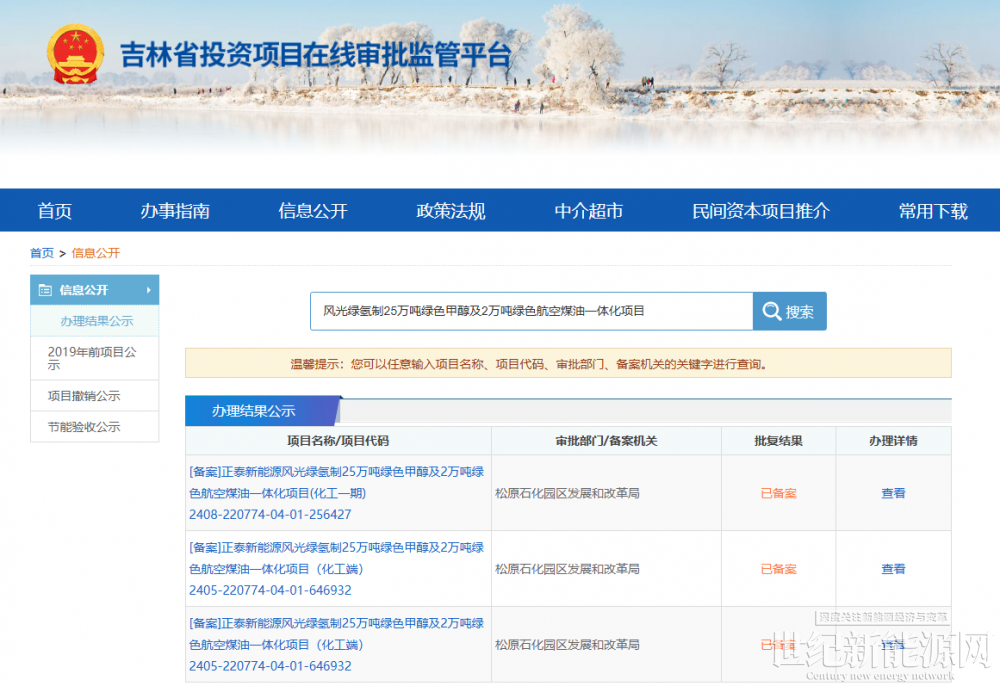Click 查看 for project 2408-220774-04-01-256427
This screenshot has width=1000, height=686.
coord(893,493)
